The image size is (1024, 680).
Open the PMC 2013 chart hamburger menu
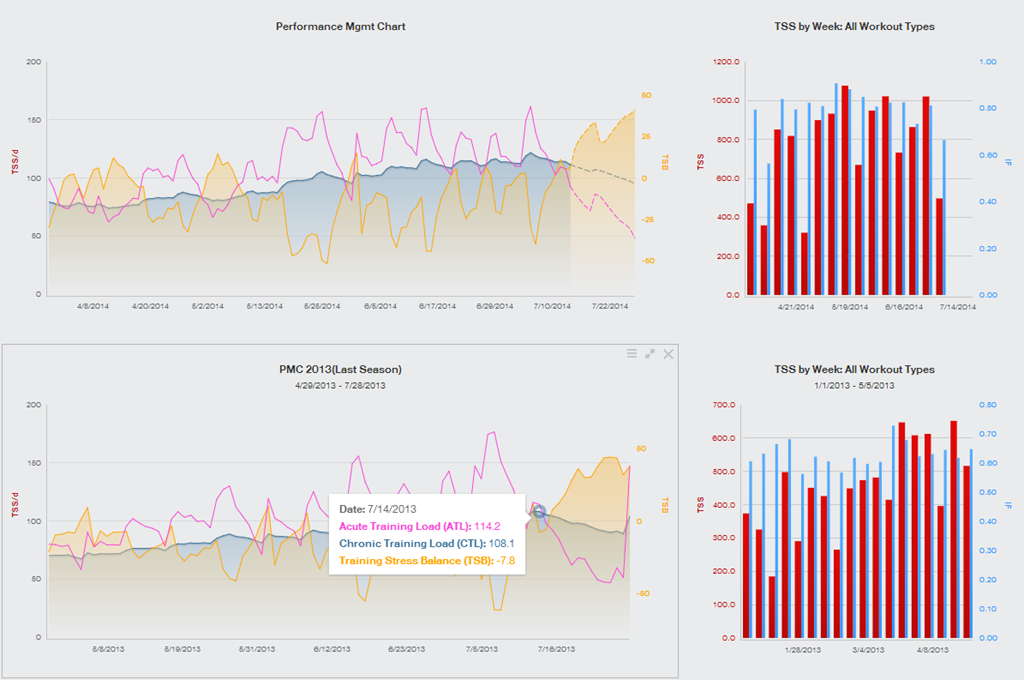pos(632,353)
